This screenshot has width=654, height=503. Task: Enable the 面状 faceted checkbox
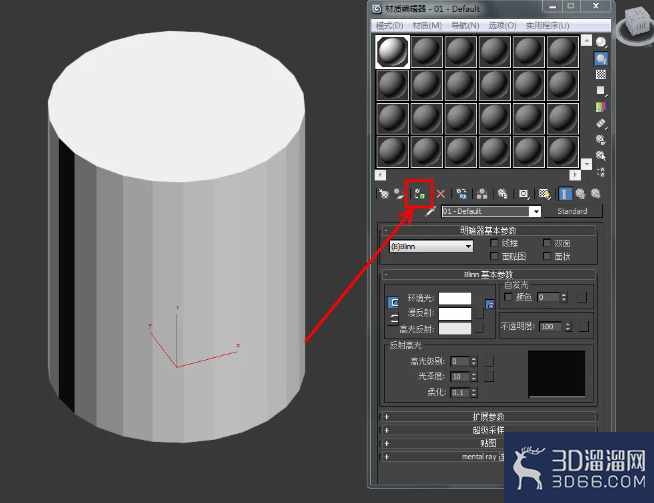[547, 256]
